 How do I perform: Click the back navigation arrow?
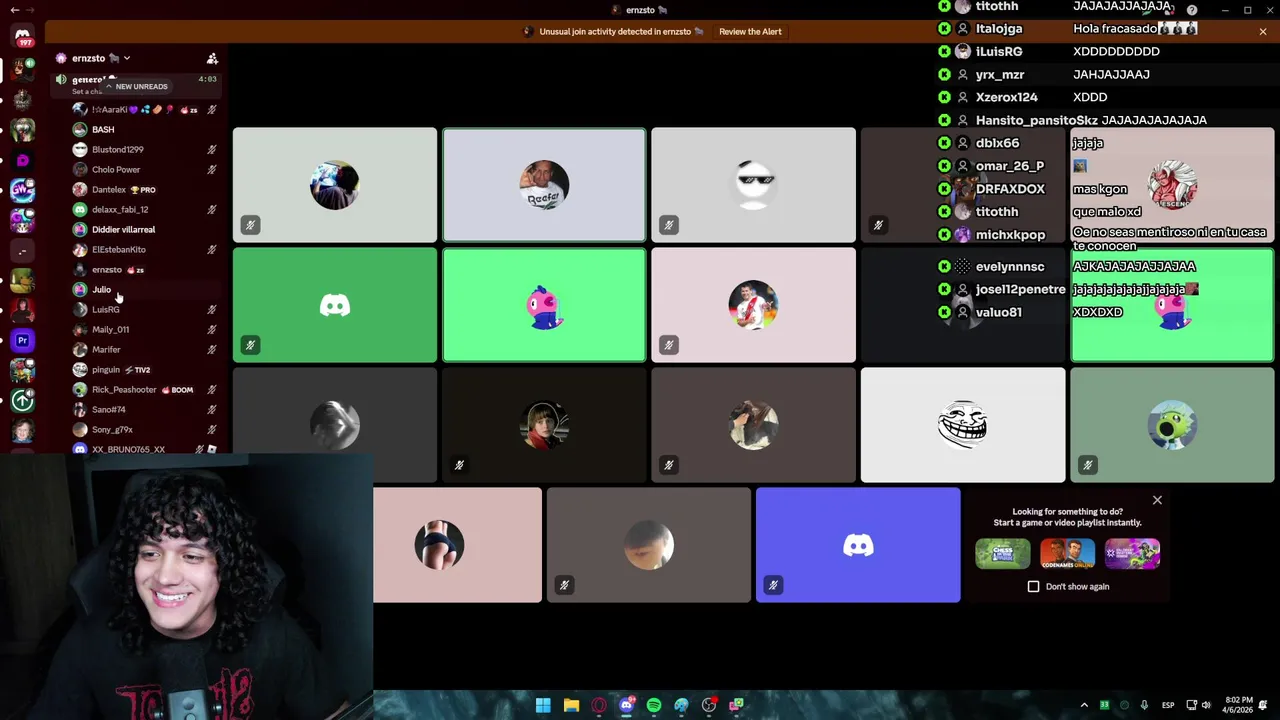click(14, 10)
